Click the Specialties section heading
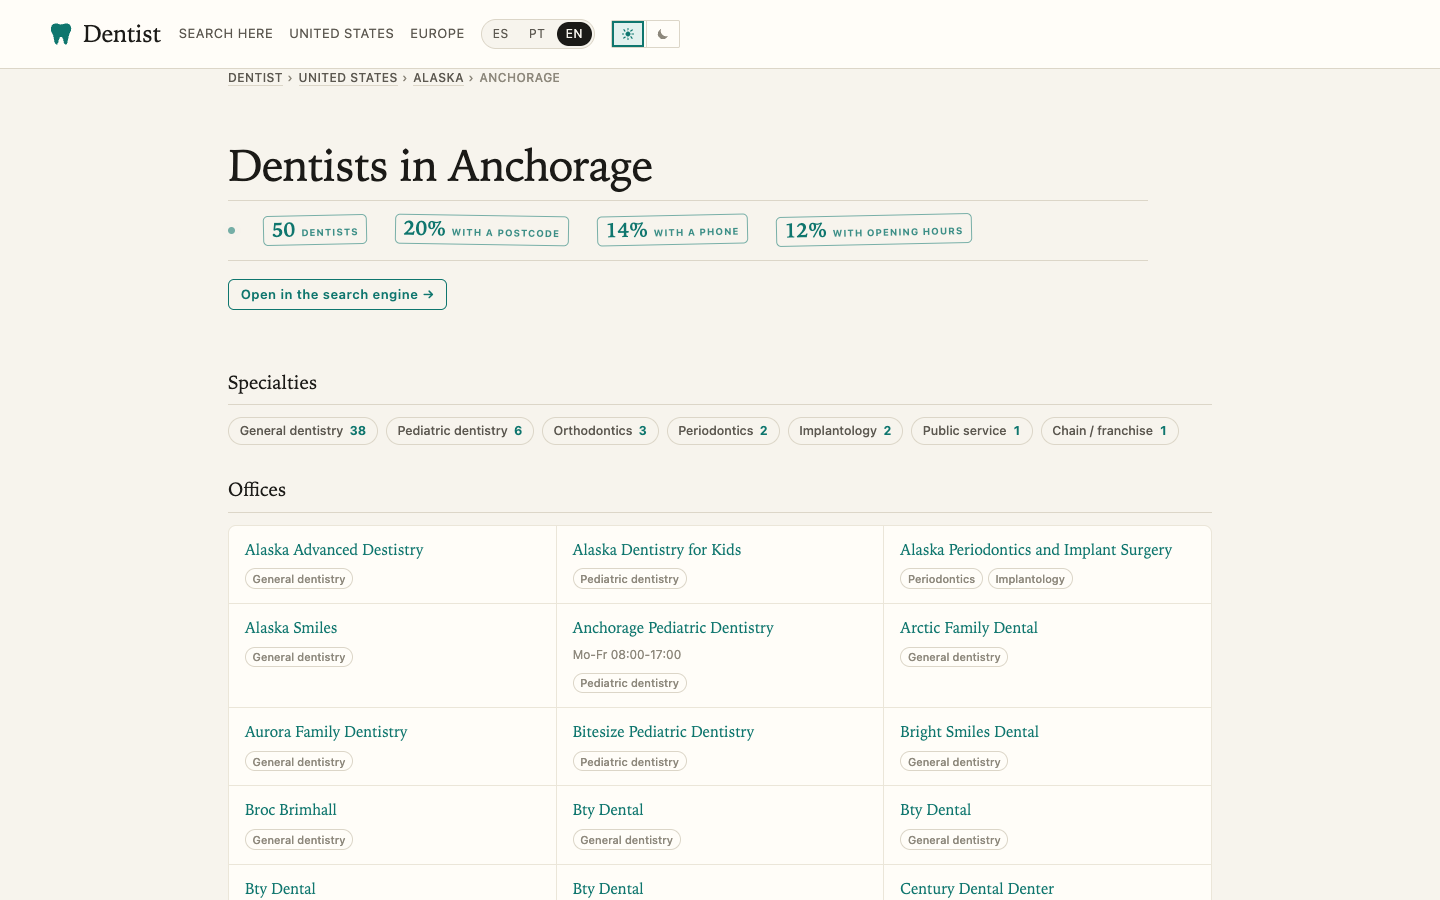This screenshot has width=1440, height=900. 272,383
